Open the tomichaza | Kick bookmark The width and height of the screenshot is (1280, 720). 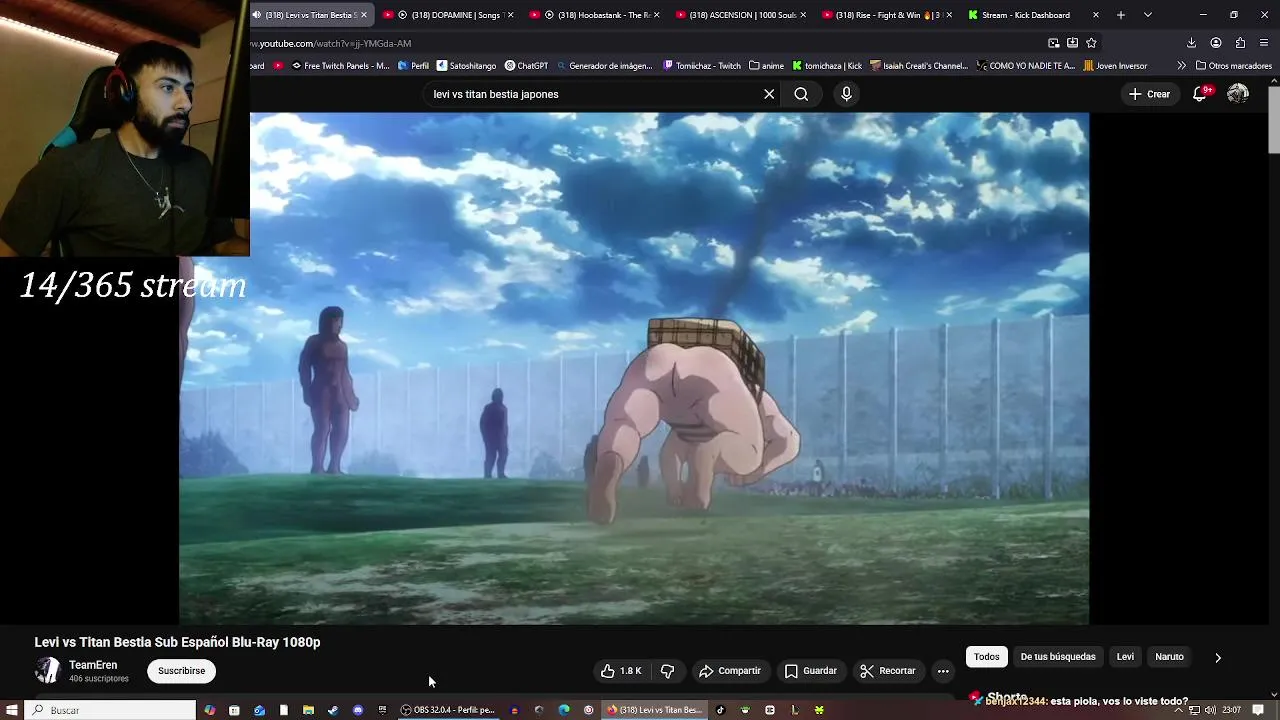pos(827,66)
